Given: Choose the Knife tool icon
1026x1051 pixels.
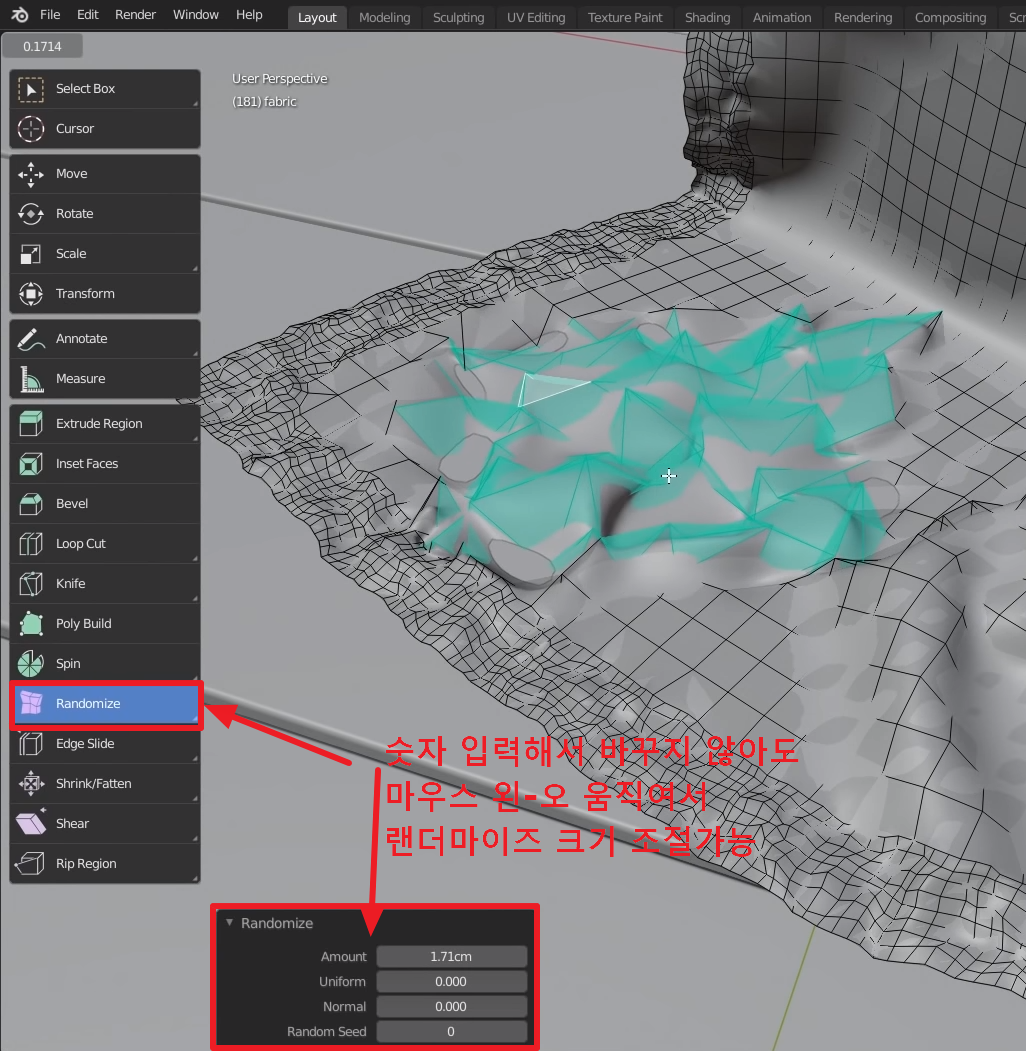Looking at the screenshot, I should click(31, 584).
